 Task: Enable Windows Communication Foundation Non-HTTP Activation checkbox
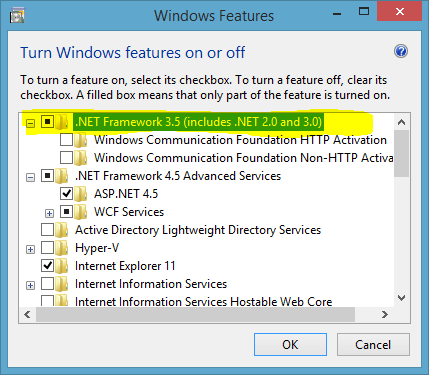click(66, 158)
